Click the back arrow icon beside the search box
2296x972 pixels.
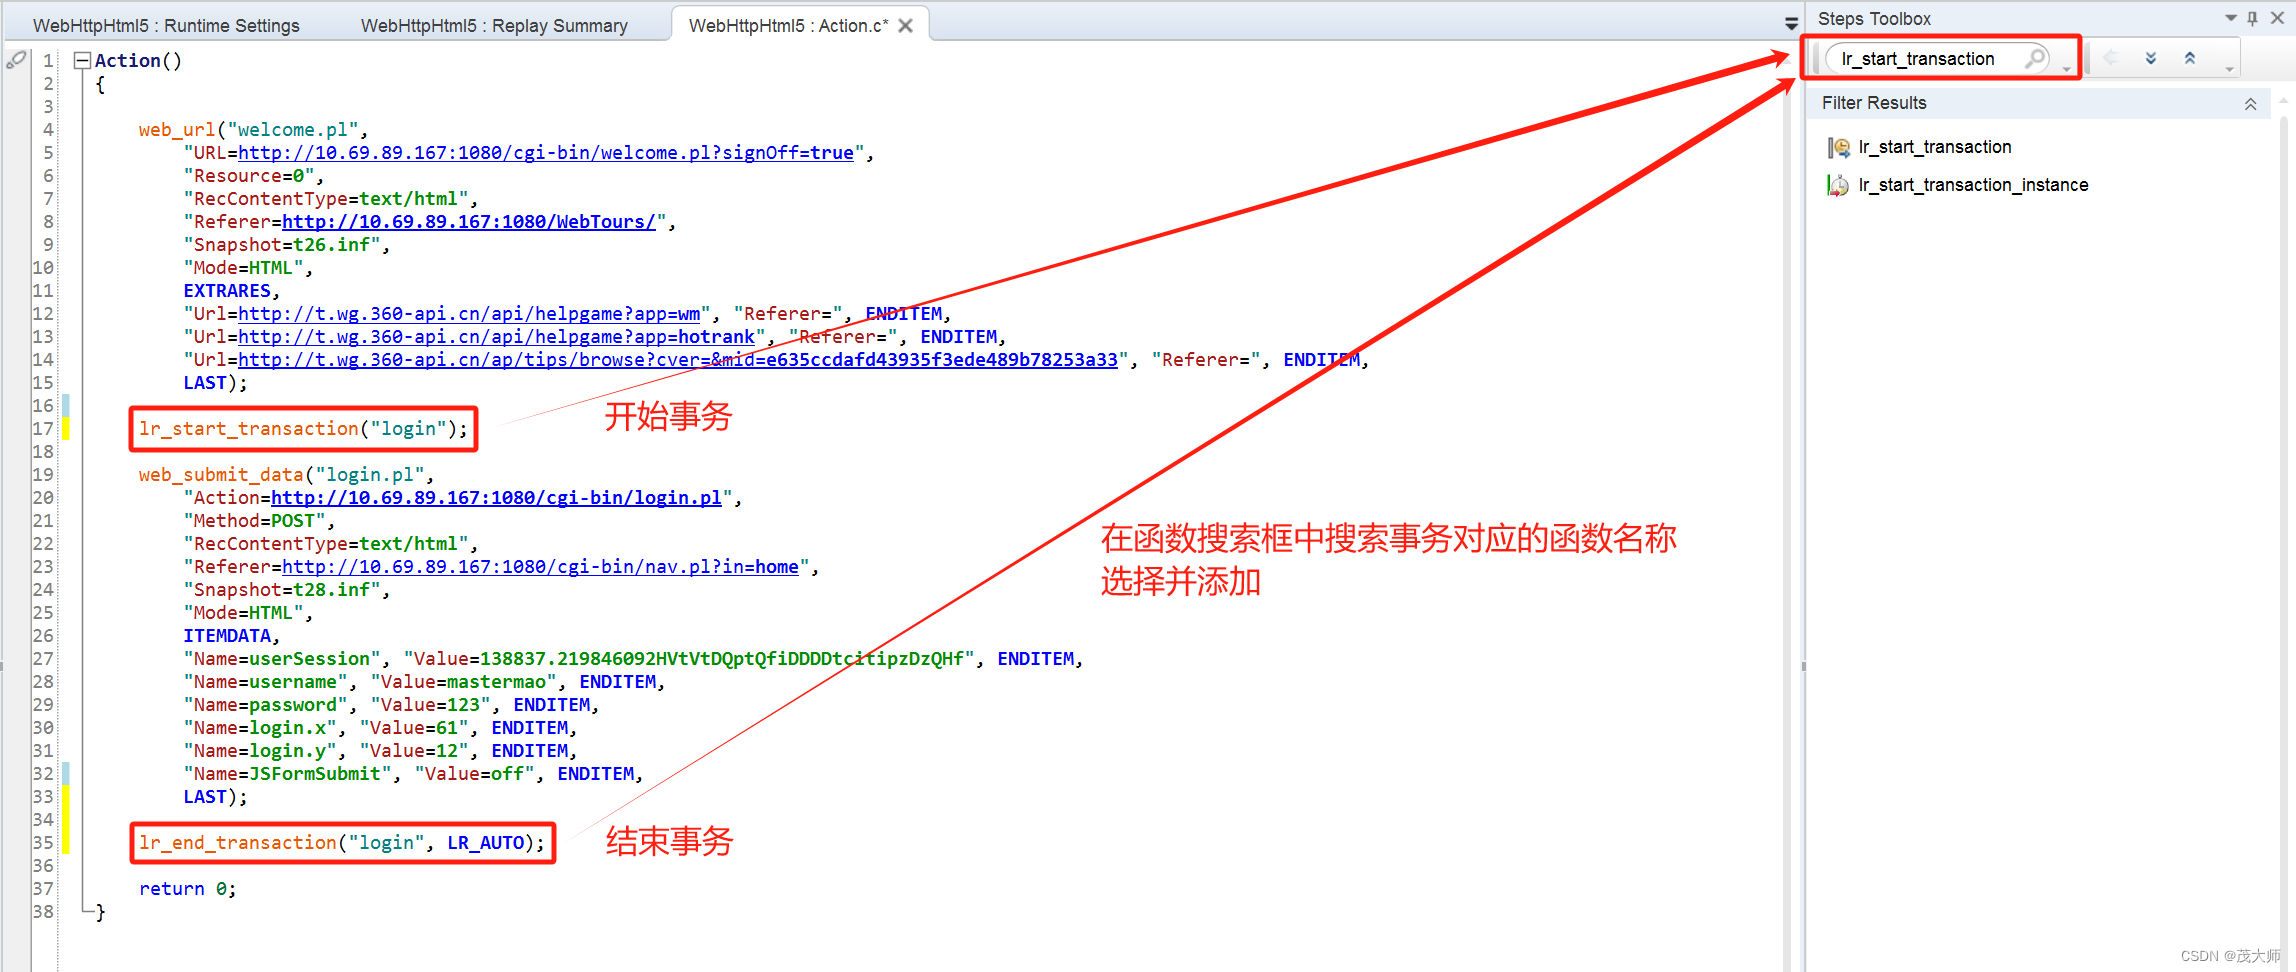(2110, 58)
